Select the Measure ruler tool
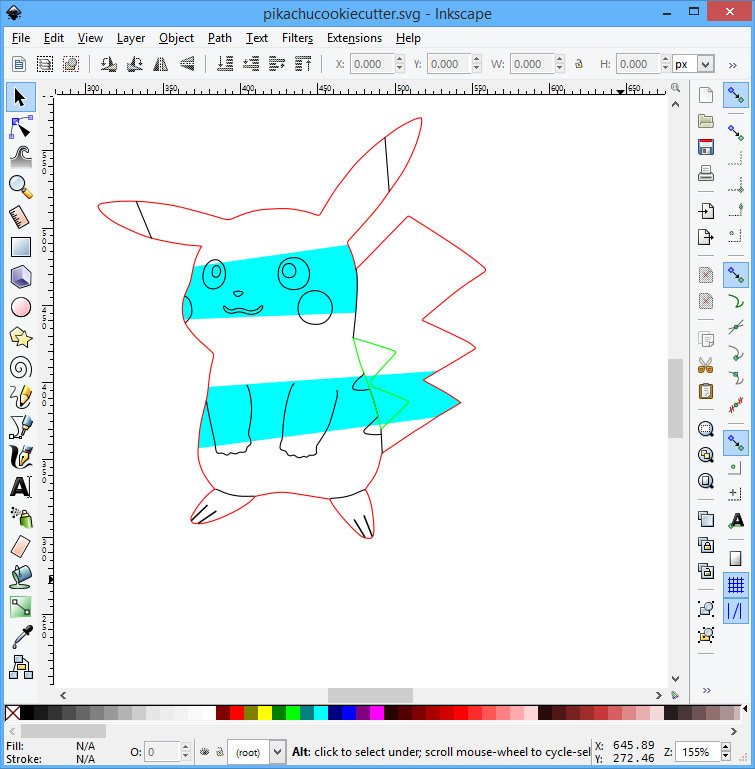Screen dimensions: 755x769 pyautogui.click(x=21, y=217)
